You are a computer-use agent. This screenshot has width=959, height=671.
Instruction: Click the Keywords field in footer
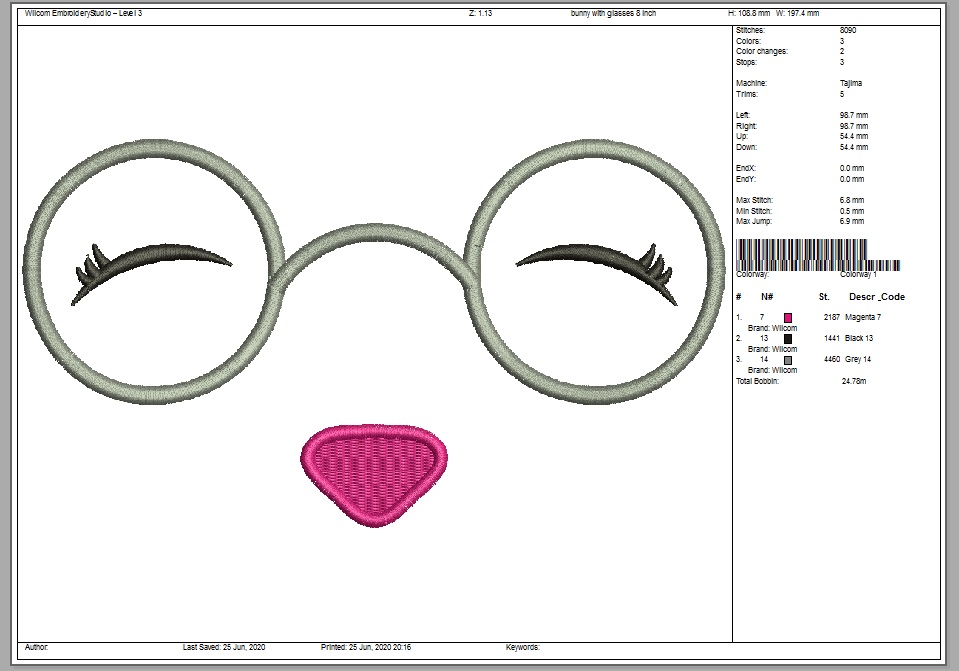523,647
